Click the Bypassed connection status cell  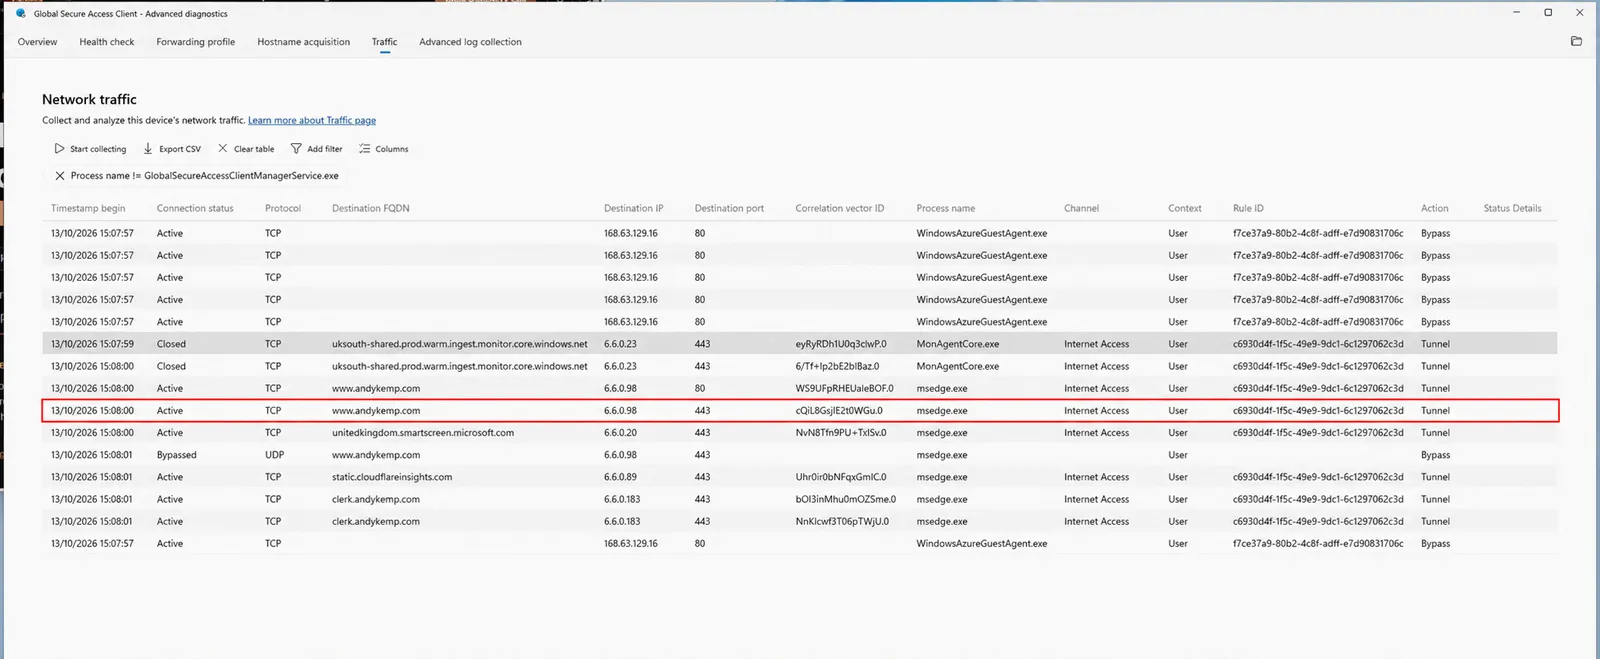click(x=177, y=455)
